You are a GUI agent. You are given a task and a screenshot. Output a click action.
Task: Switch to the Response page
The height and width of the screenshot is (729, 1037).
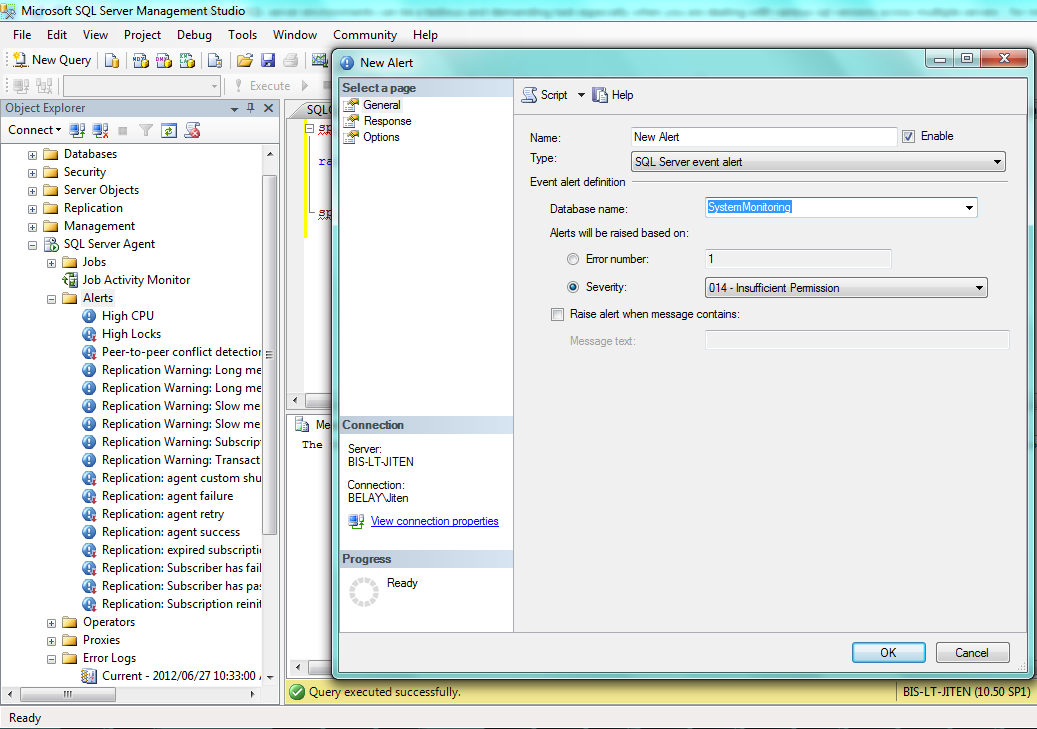[x=382, y=120]
